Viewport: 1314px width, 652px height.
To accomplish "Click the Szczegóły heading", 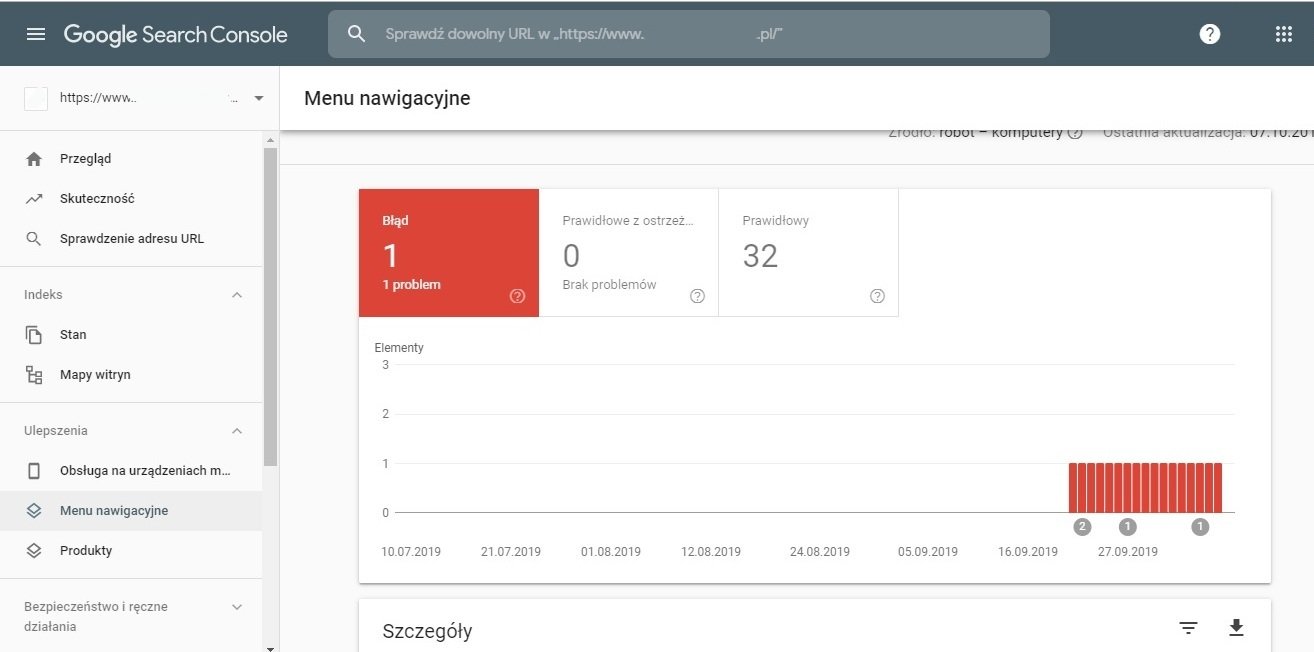I will point(427,631).
